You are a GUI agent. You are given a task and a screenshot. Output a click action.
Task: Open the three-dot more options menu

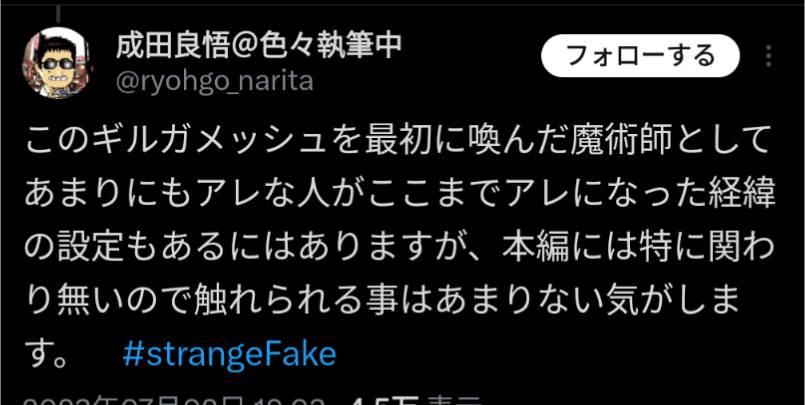tap(768, 55)
